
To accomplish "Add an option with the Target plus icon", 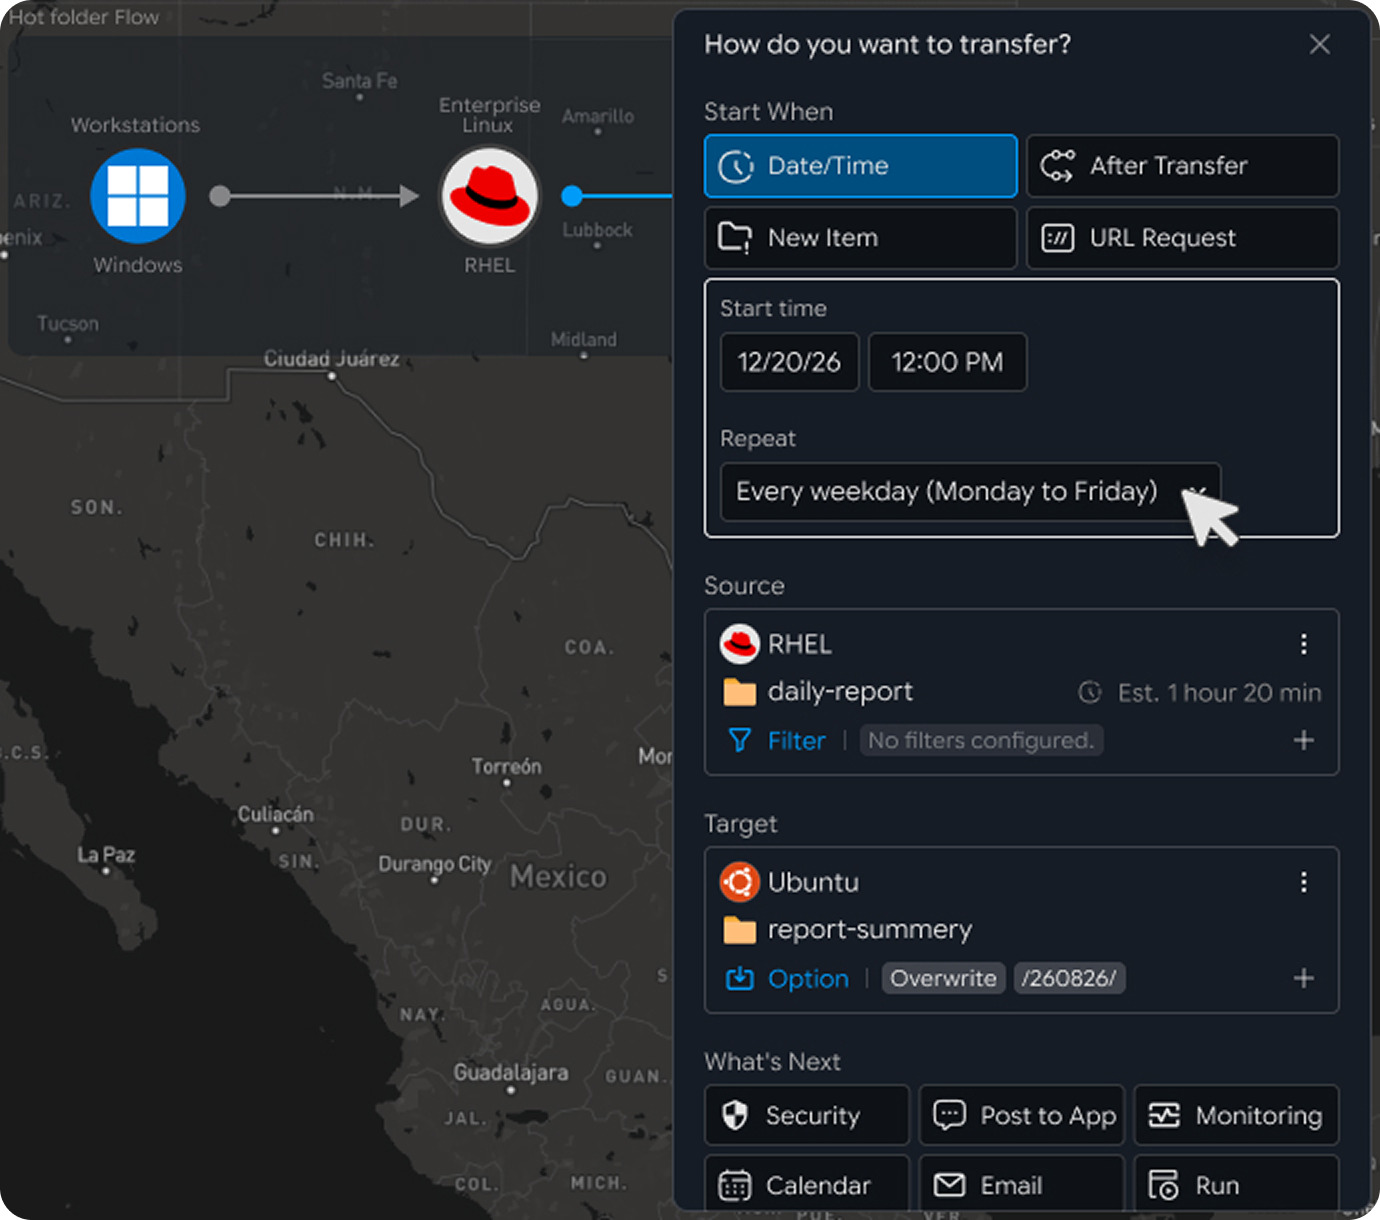I will click(1304, 978).
